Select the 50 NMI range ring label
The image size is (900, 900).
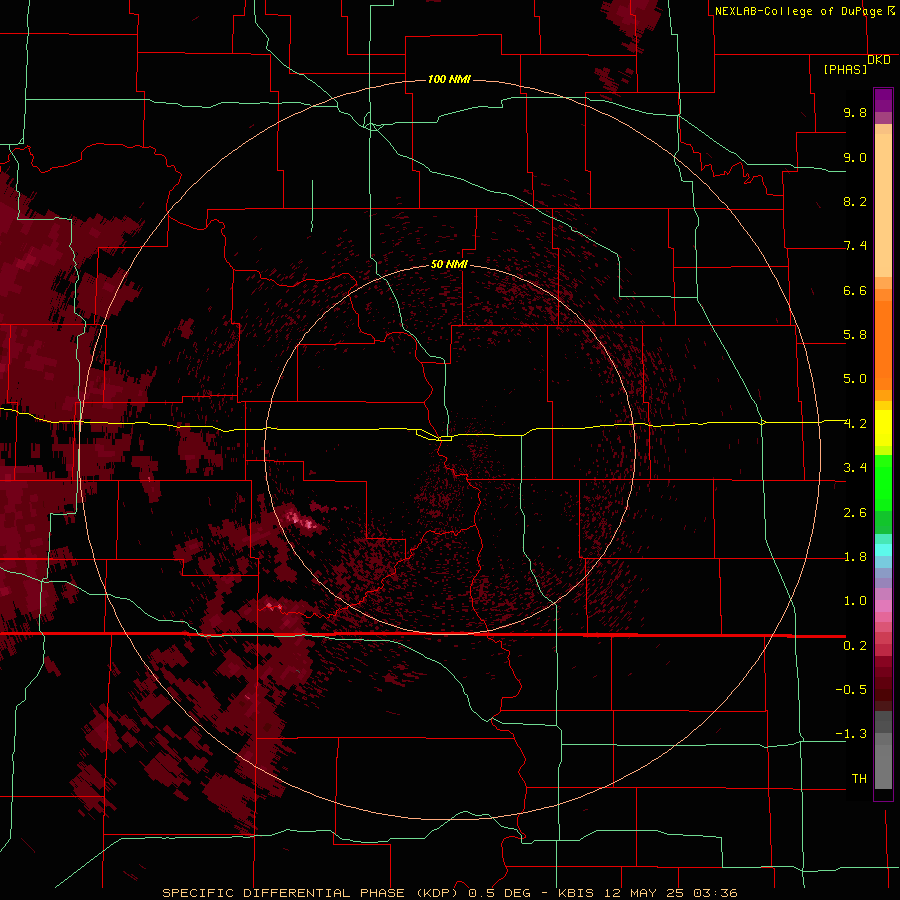[x=449, y=264]
